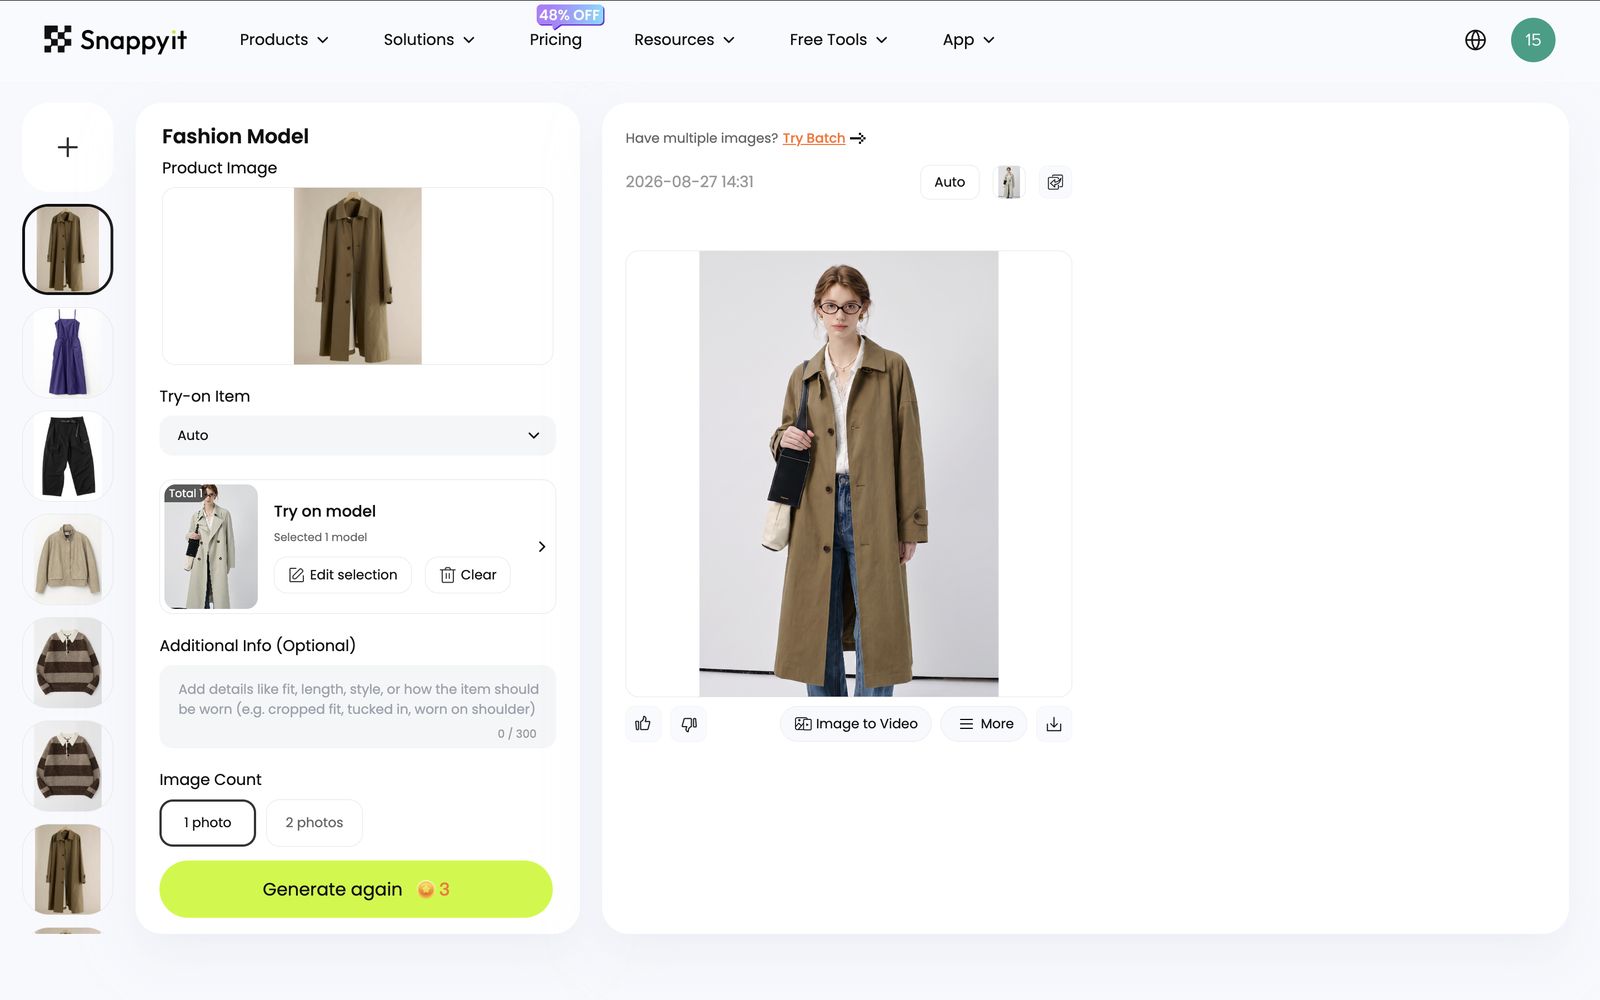Click the Auto tag beside the timestamp
Screen dimensions: 1600x1000
(949, 182)
